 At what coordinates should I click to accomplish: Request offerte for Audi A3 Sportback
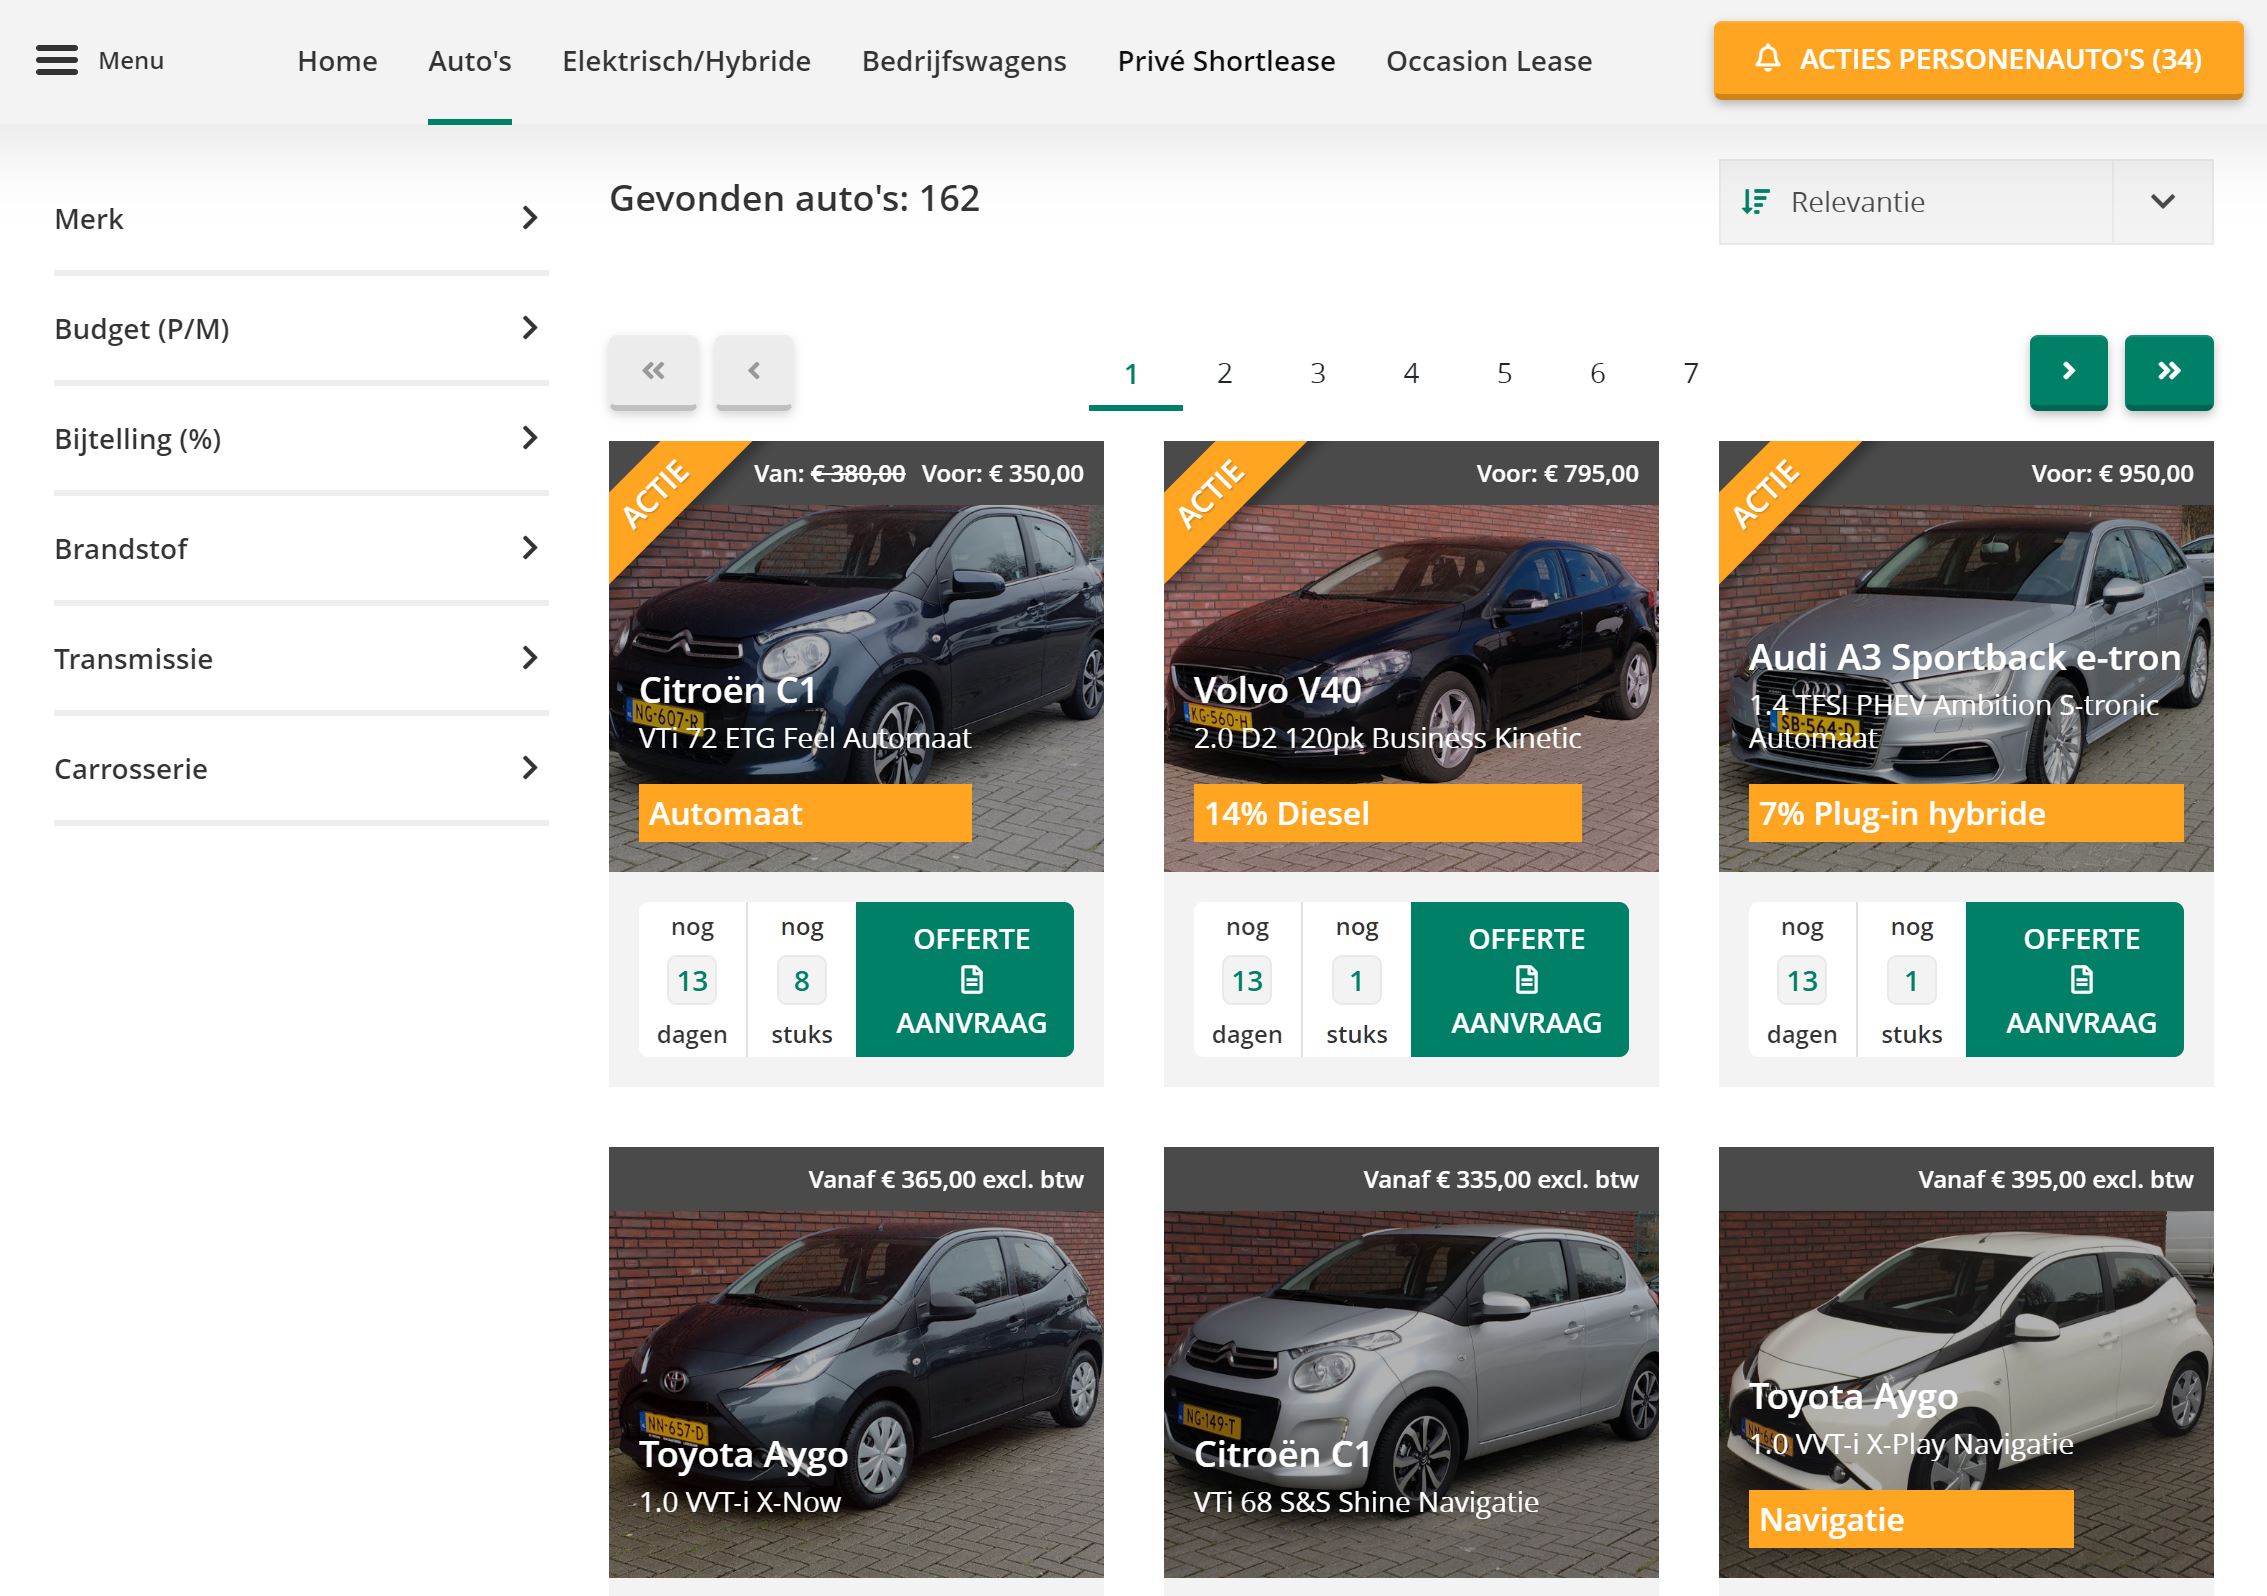coord(2074,980)
